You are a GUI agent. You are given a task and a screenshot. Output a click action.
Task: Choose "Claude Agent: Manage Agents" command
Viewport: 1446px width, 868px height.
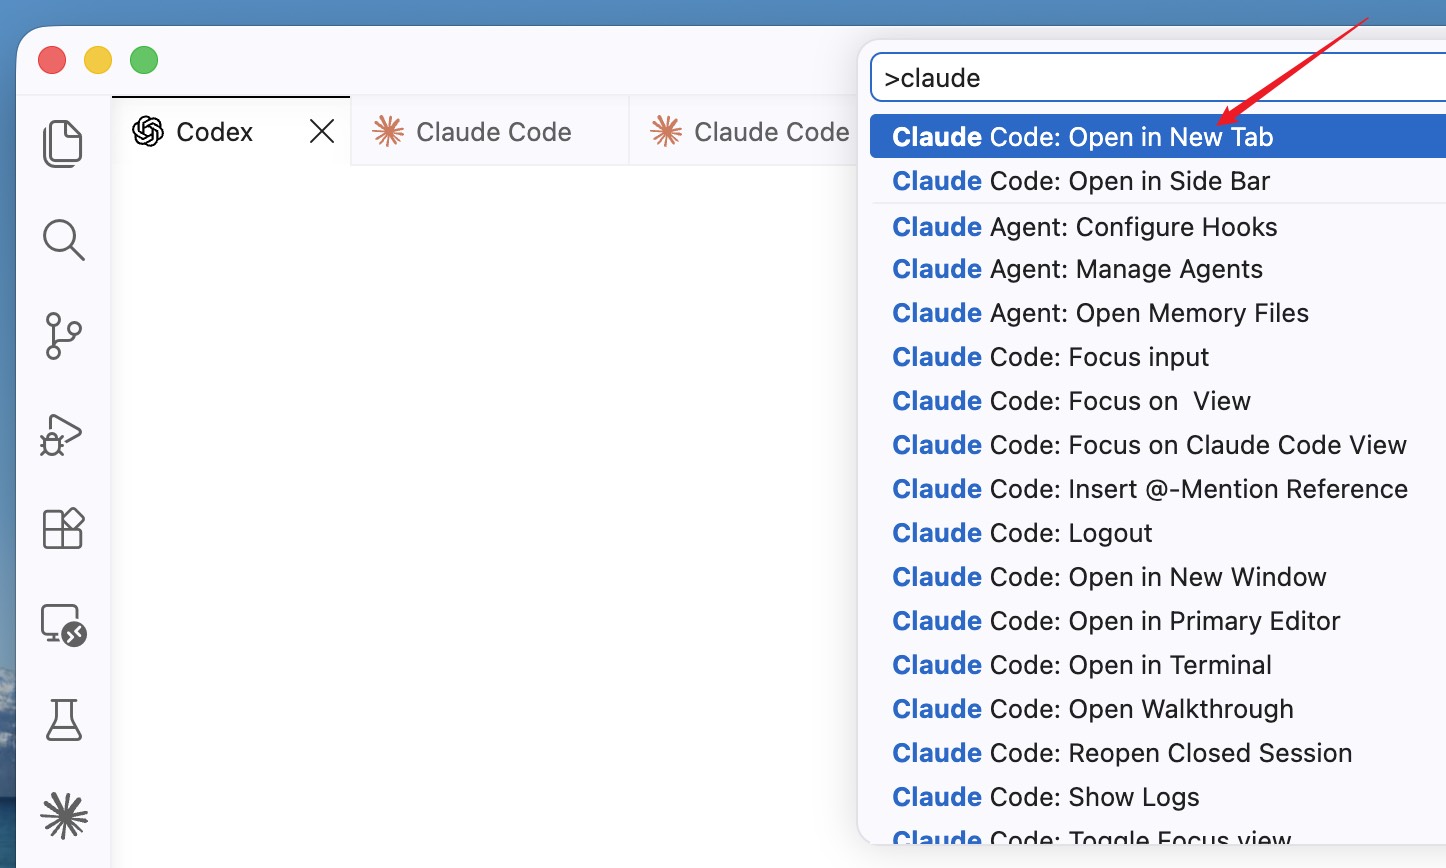pos(1158,269)
